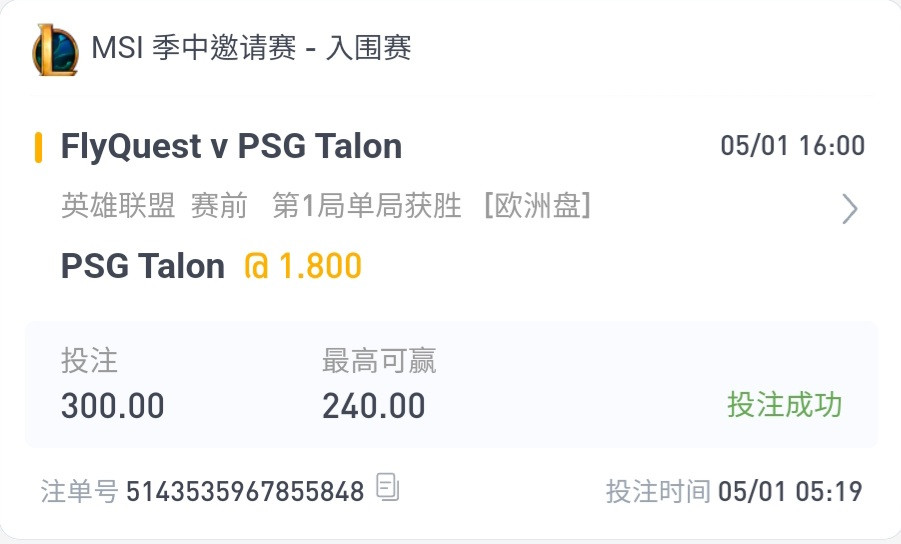Click the yellow match indicator bar
901x544 pixels.
[x=38, y=147]
